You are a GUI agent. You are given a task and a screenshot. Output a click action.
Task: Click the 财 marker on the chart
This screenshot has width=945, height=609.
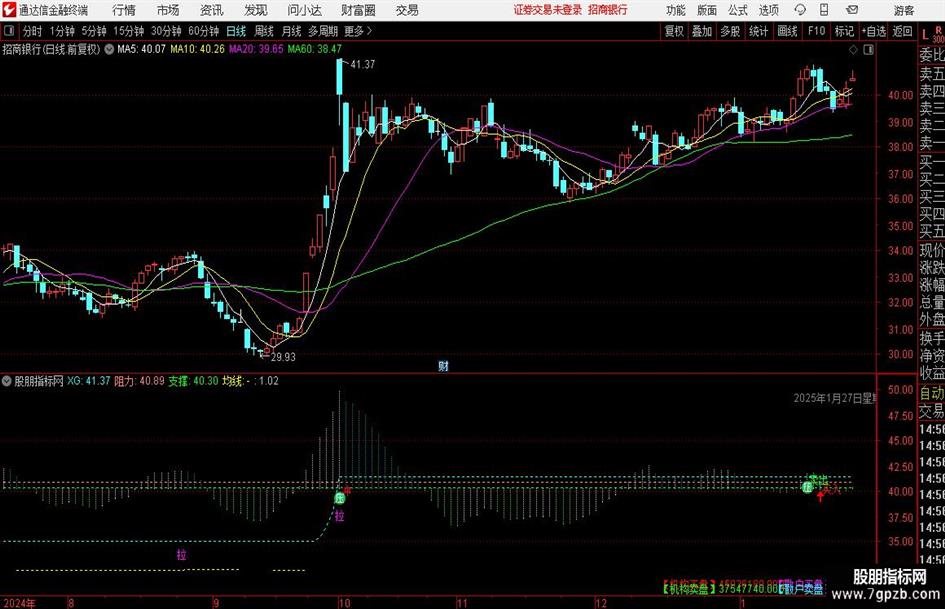(444, 366)
